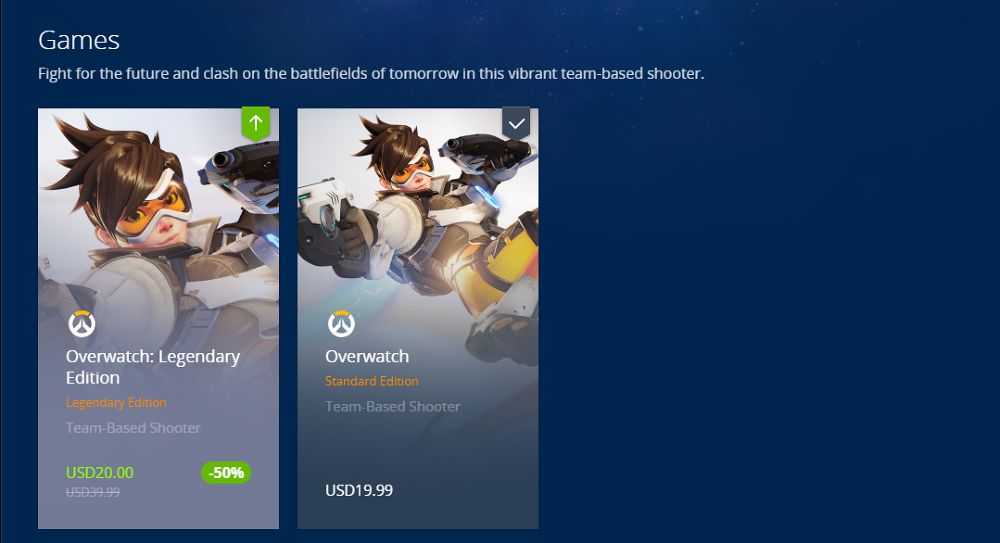Click the Games section heading

pos(79,40)
